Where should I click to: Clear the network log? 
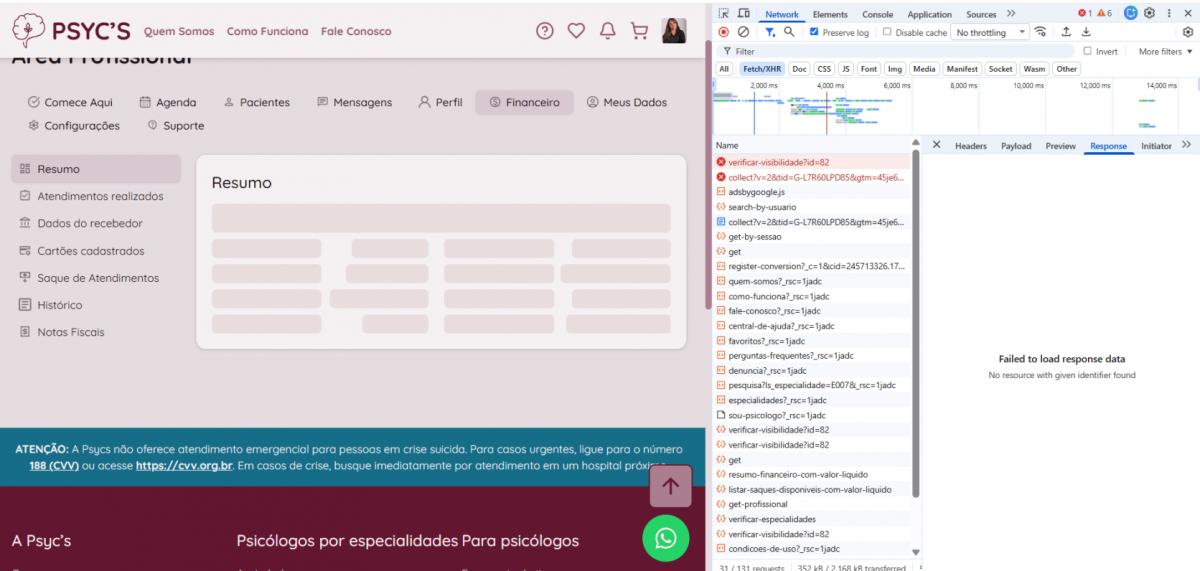tap(743, 32)
